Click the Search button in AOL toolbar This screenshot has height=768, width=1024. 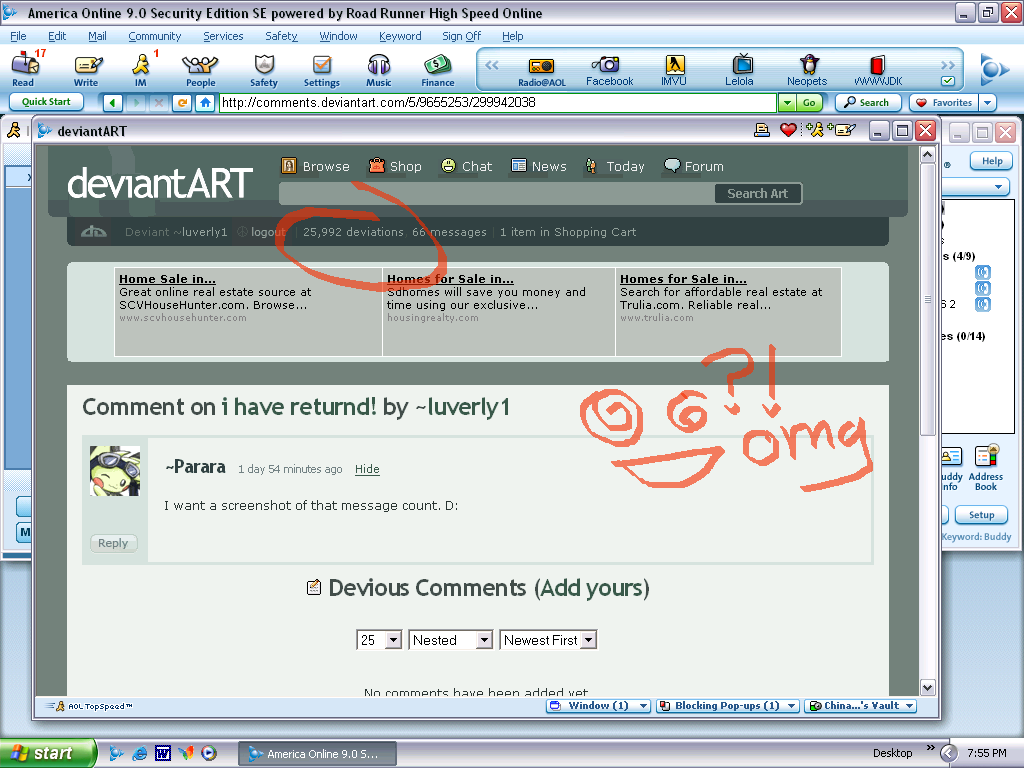coord(868,103)
